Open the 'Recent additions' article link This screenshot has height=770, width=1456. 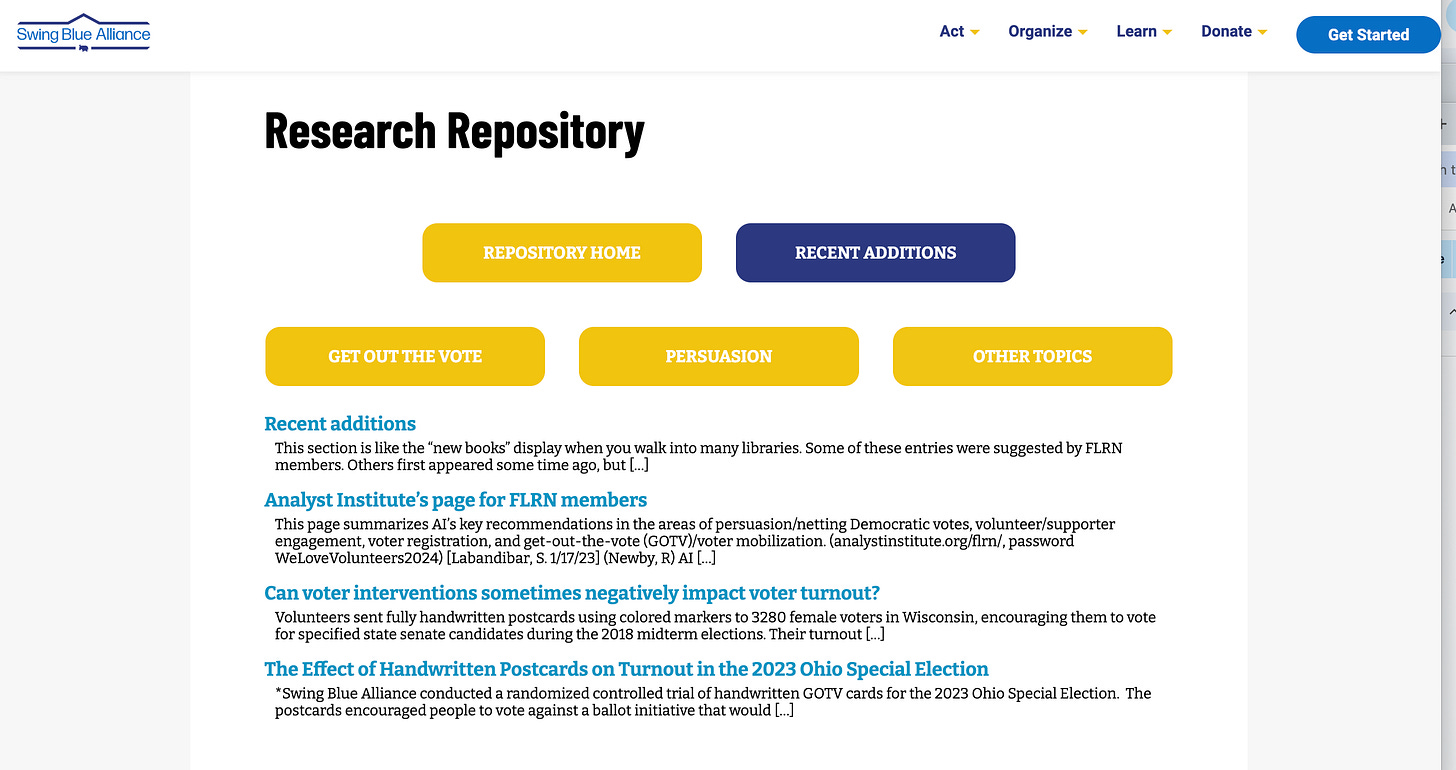(x=340, y=423)
